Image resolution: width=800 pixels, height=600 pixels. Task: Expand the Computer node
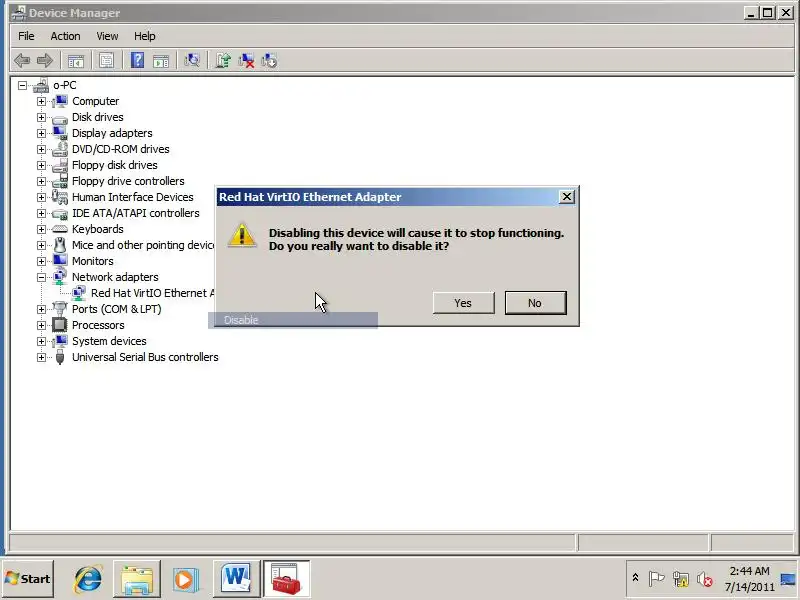(x=41, y=101)
